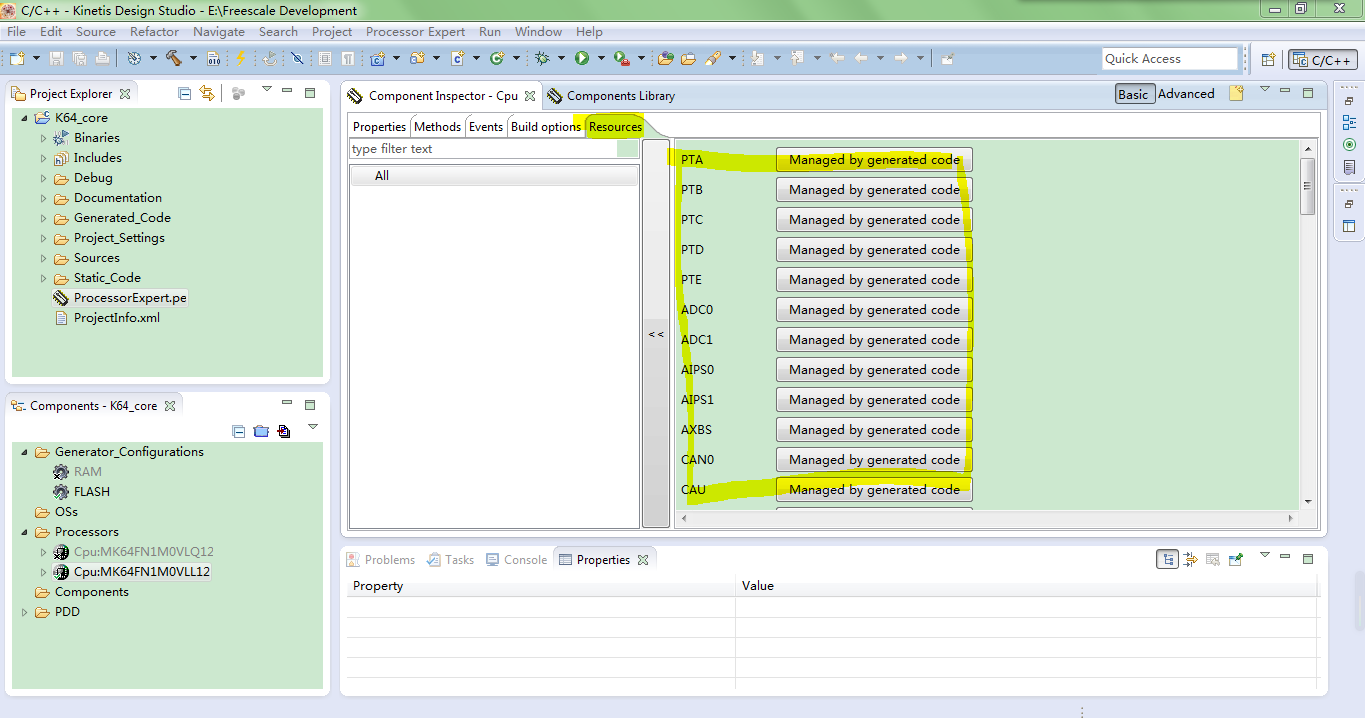
Task: Expand the Generated_Code folder
Action: pyautogui.click(x=43, y=218)
